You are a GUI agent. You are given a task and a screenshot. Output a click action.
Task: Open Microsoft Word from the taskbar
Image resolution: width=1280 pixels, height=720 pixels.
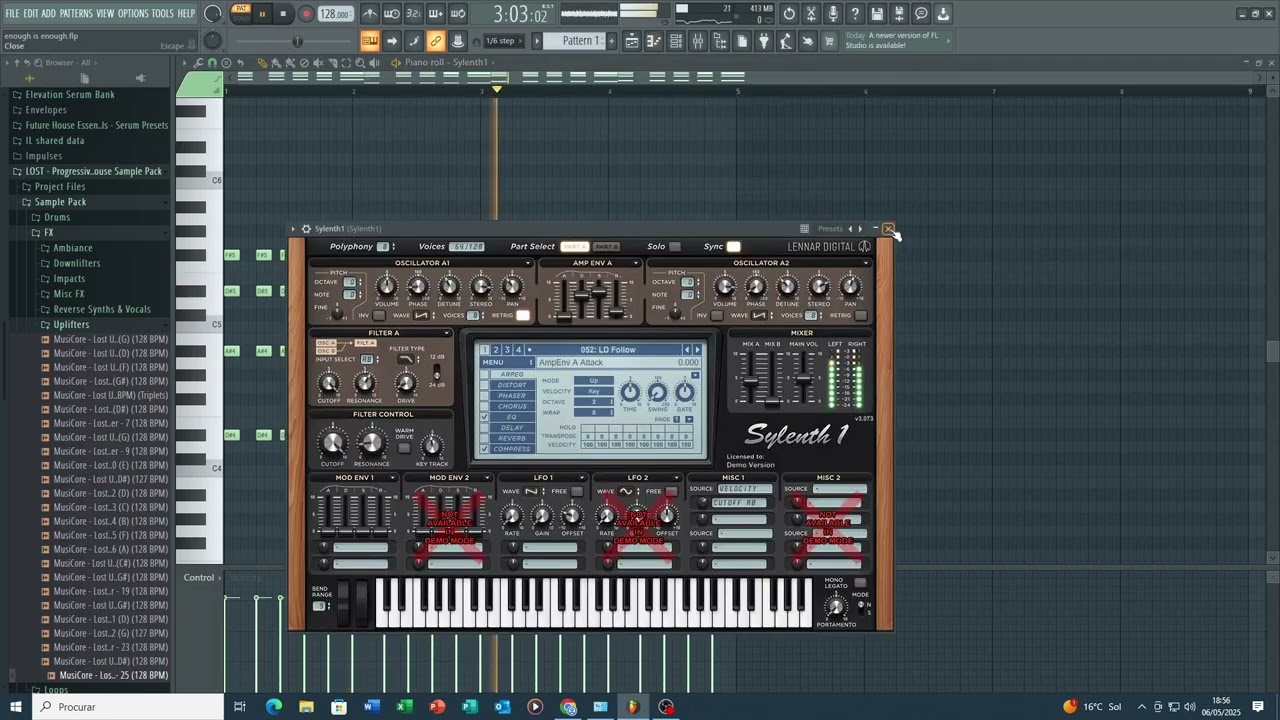pyautogui.click(x=372, y=707)
